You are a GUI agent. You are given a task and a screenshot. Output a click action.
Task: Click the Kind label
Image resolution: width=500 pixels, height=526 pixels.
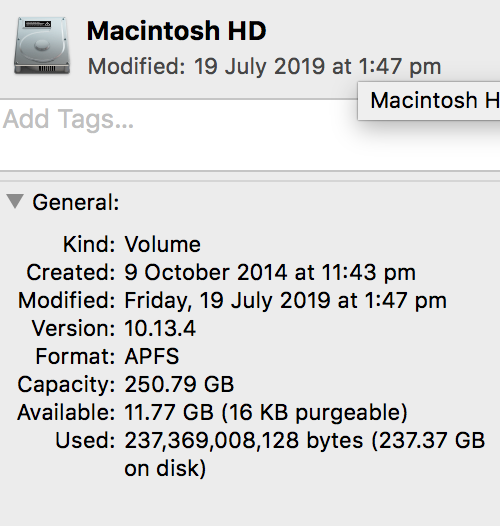pos(89,244)
